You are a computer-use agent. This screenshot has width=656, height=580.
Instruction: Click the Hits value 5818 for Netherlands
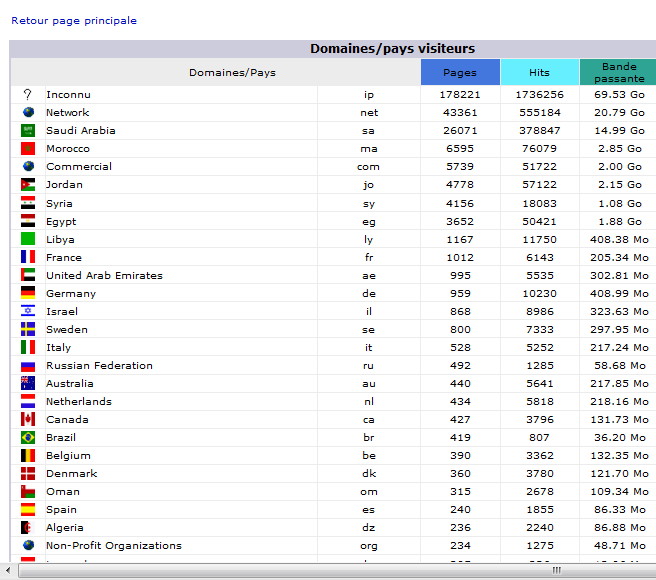(x=540, y=401)
